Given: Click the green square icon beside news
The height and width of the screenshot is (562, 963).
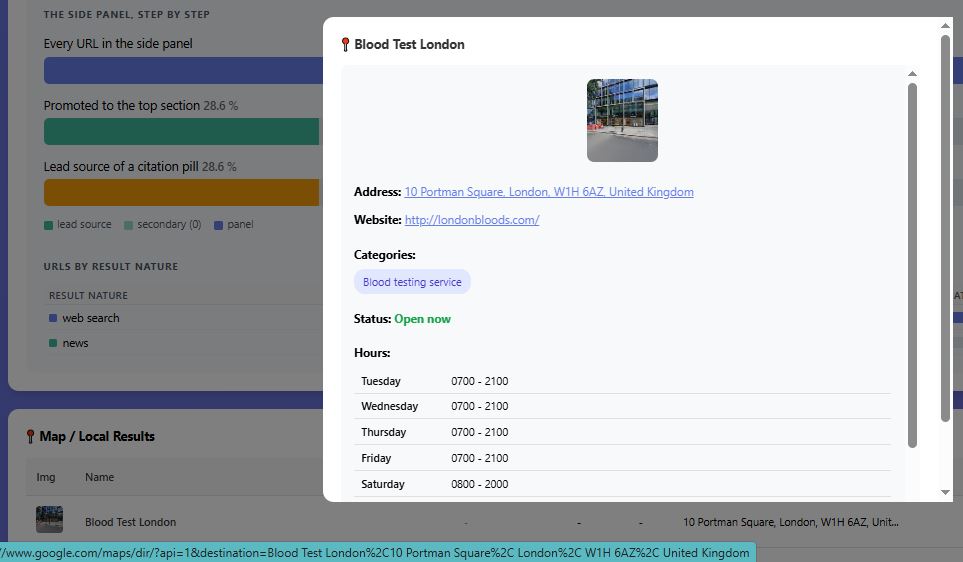Looking at the screenshot, I should [x=53, y=343].
